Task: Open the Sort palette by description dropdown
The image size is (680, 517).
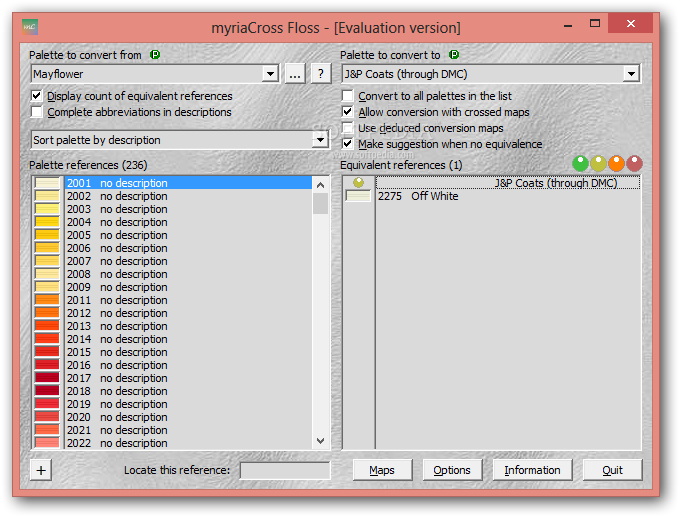Action: (x=320, y=140)
